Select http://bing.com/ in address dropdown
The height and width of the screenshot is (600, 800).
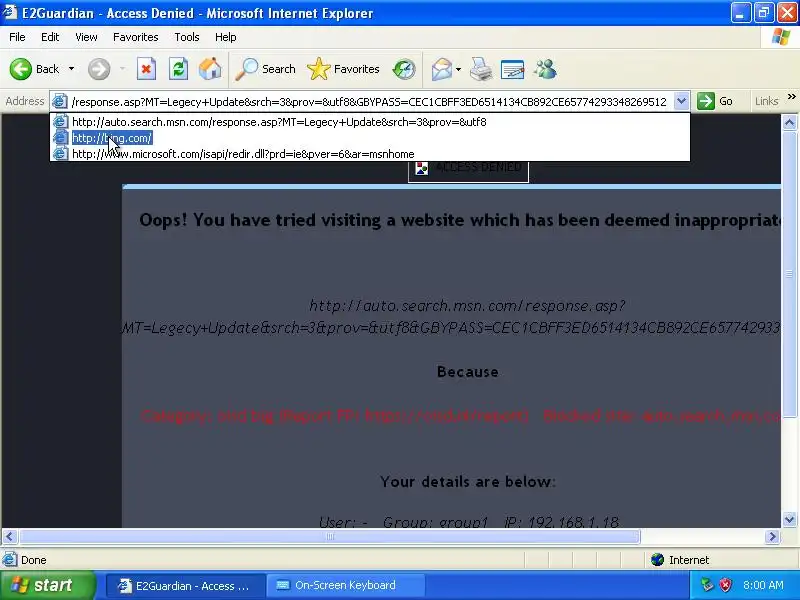click(x=370, y=138)
